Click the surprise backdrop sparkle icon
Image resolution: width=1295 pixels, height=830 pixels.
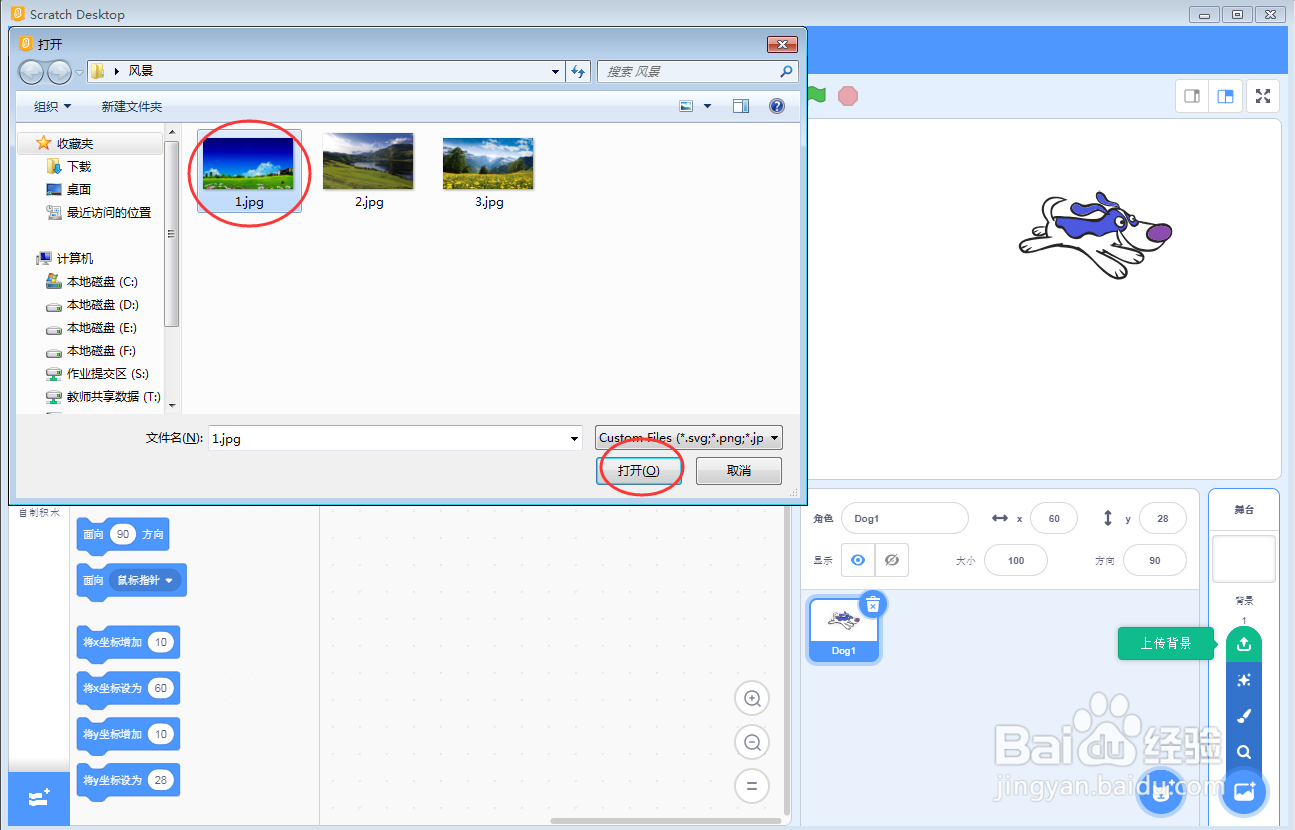coord(1244,680)
